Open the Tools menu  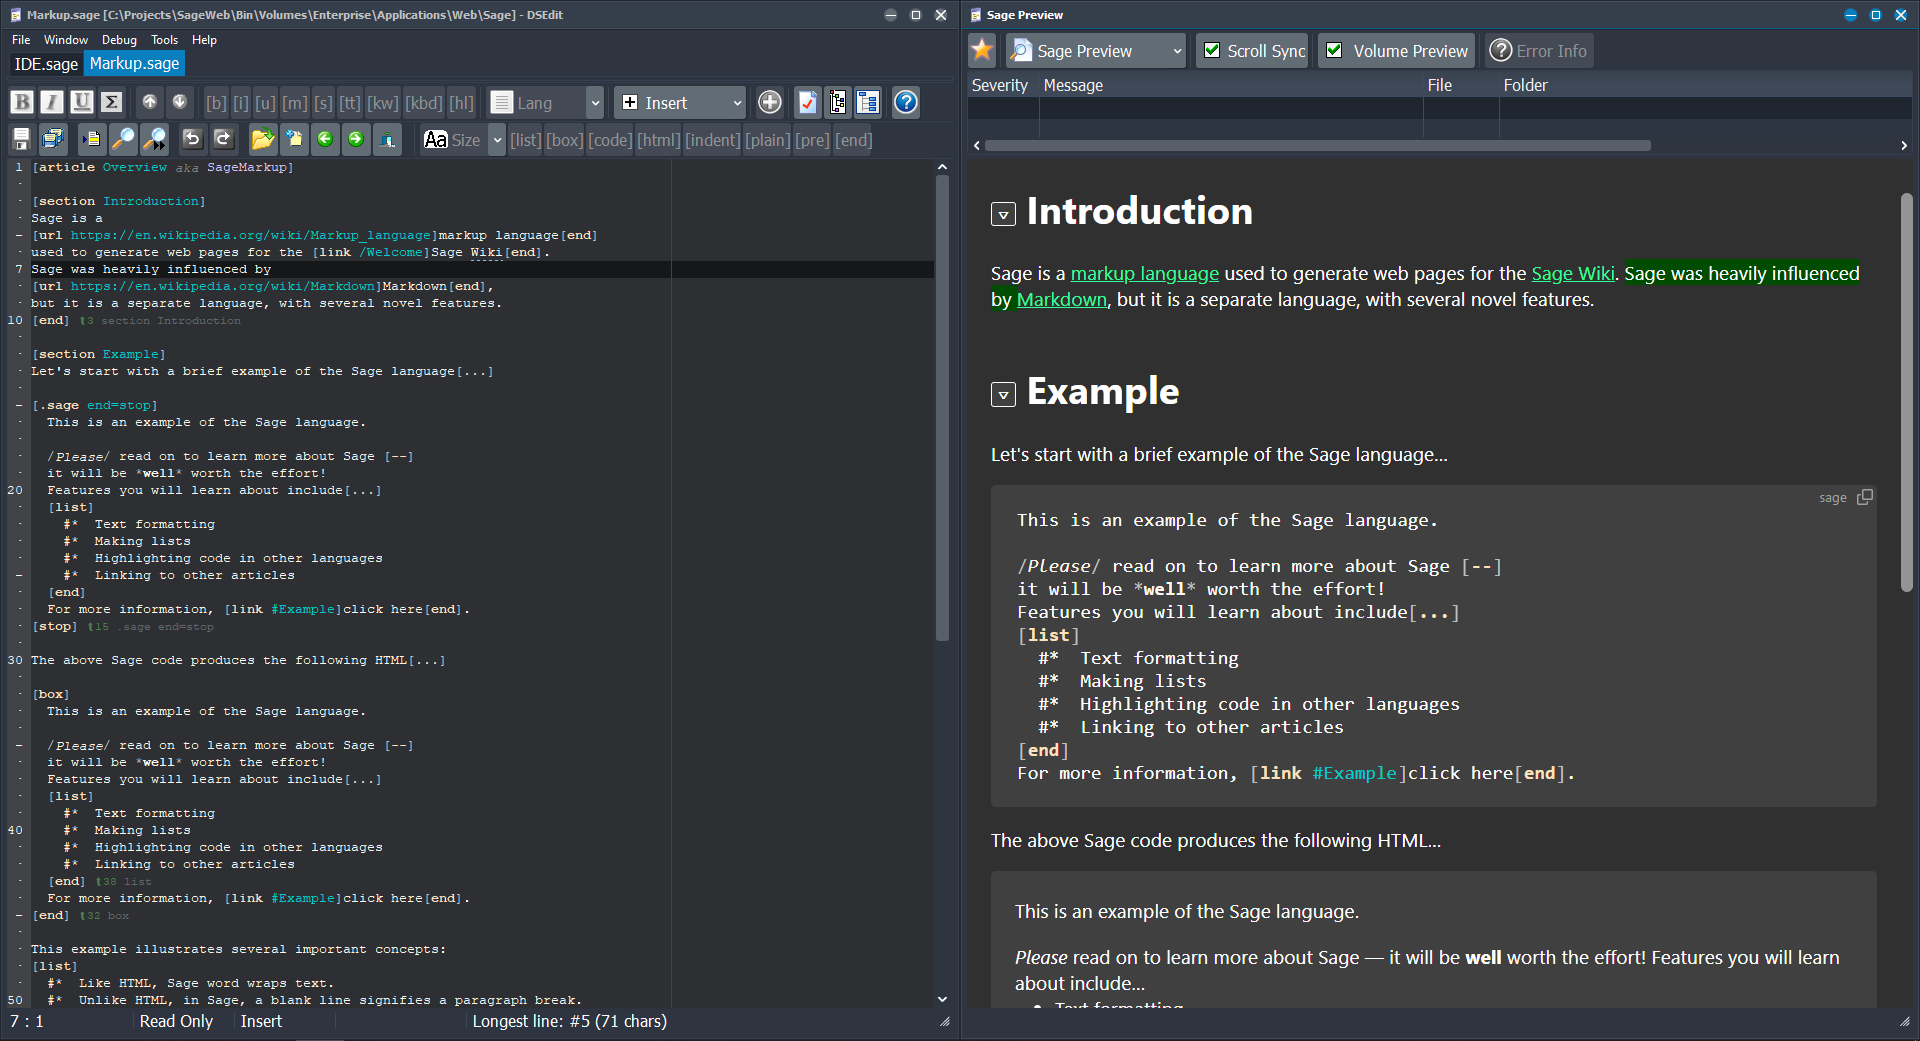(x=164, y=40)
